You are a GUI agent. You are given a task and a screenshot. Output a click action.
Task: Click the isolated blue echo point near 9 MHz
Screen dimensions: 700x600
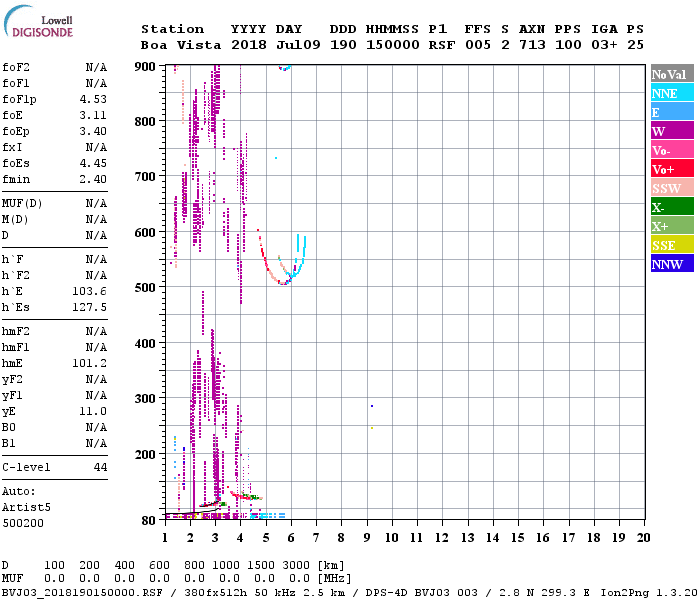tap(372, 406)
